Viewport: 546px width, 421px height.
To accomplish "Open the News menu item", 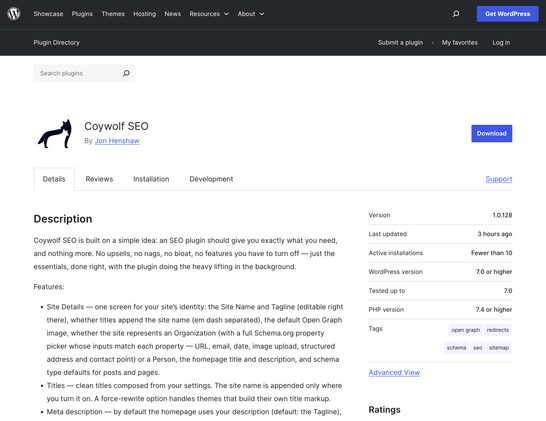I will coord(173,14).
